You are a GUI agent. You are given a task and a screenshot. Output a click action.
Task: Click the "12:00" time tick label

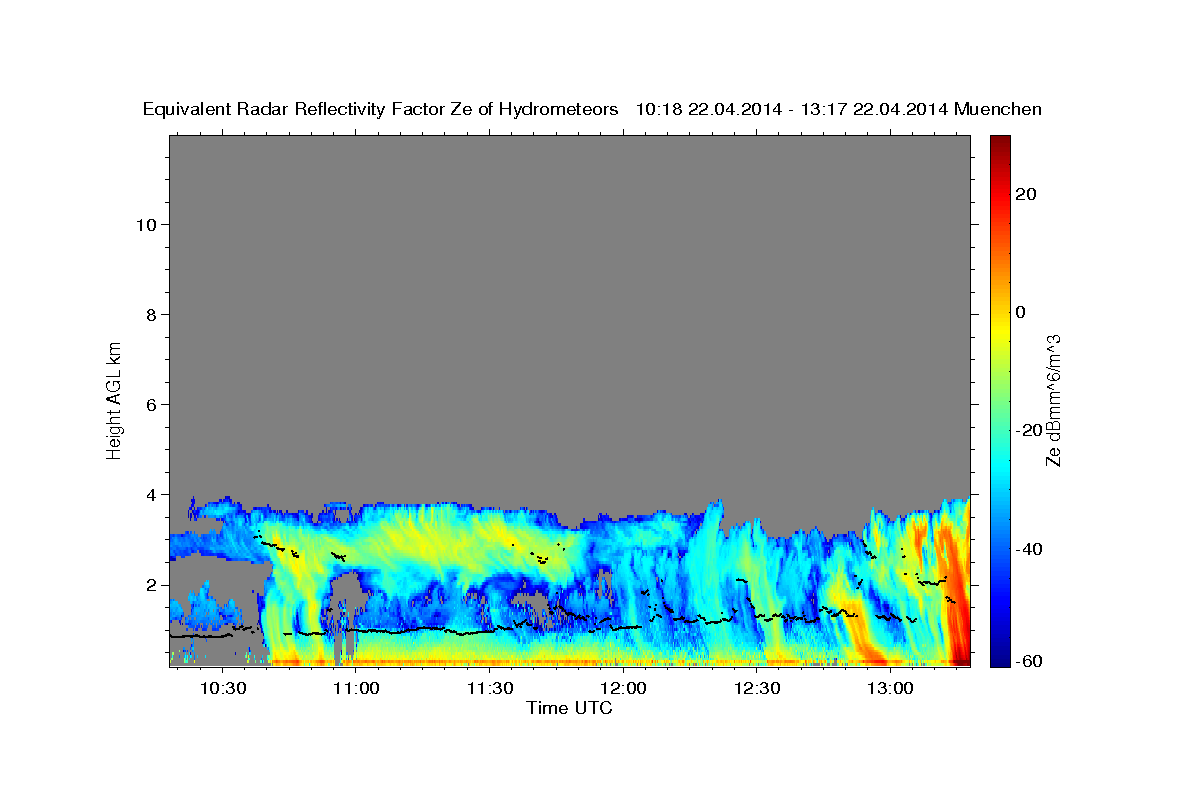623,688
